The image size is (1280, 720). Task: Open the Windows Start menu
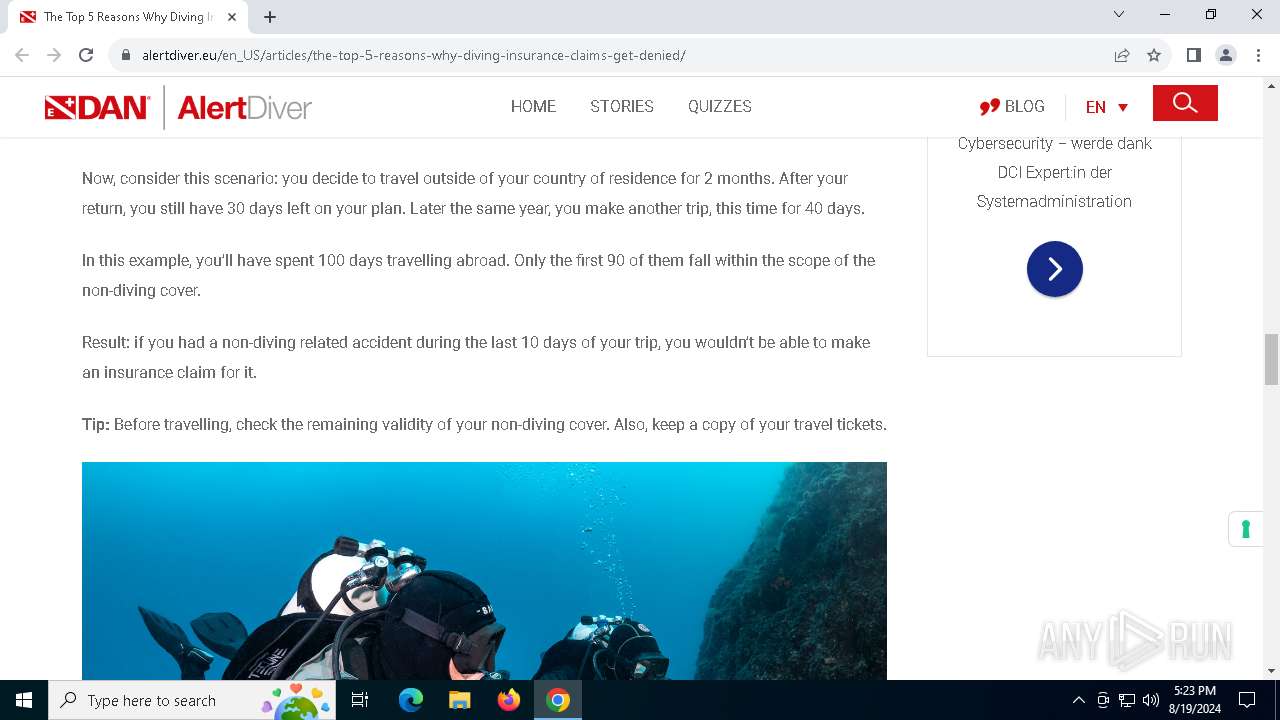click(24, 700)
